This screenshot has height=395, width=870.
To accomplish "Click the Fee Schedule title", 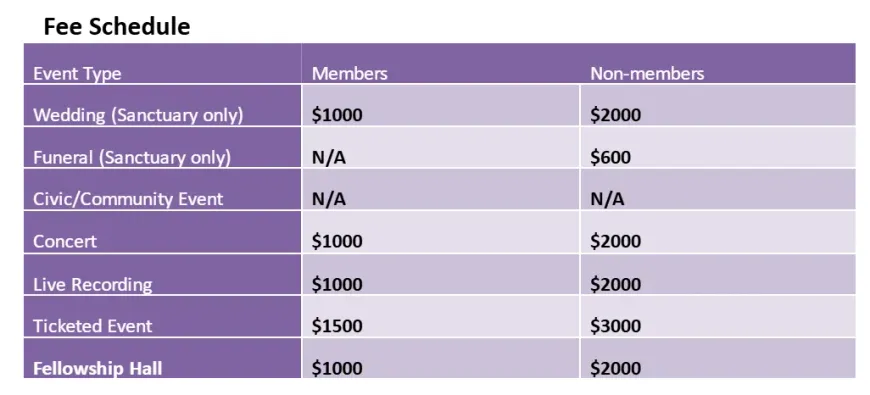I will coord(117,27).
